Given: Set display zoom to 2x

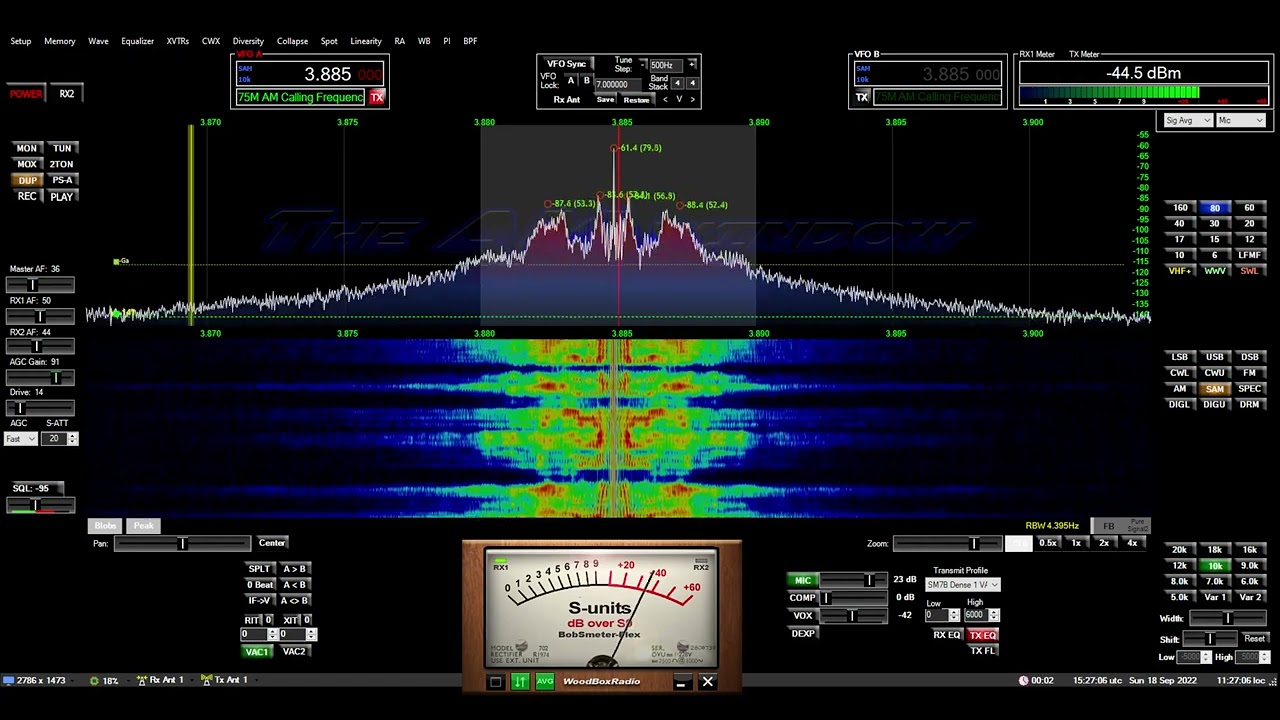Looking at the screenshot, I should [x=1104, y=544].
